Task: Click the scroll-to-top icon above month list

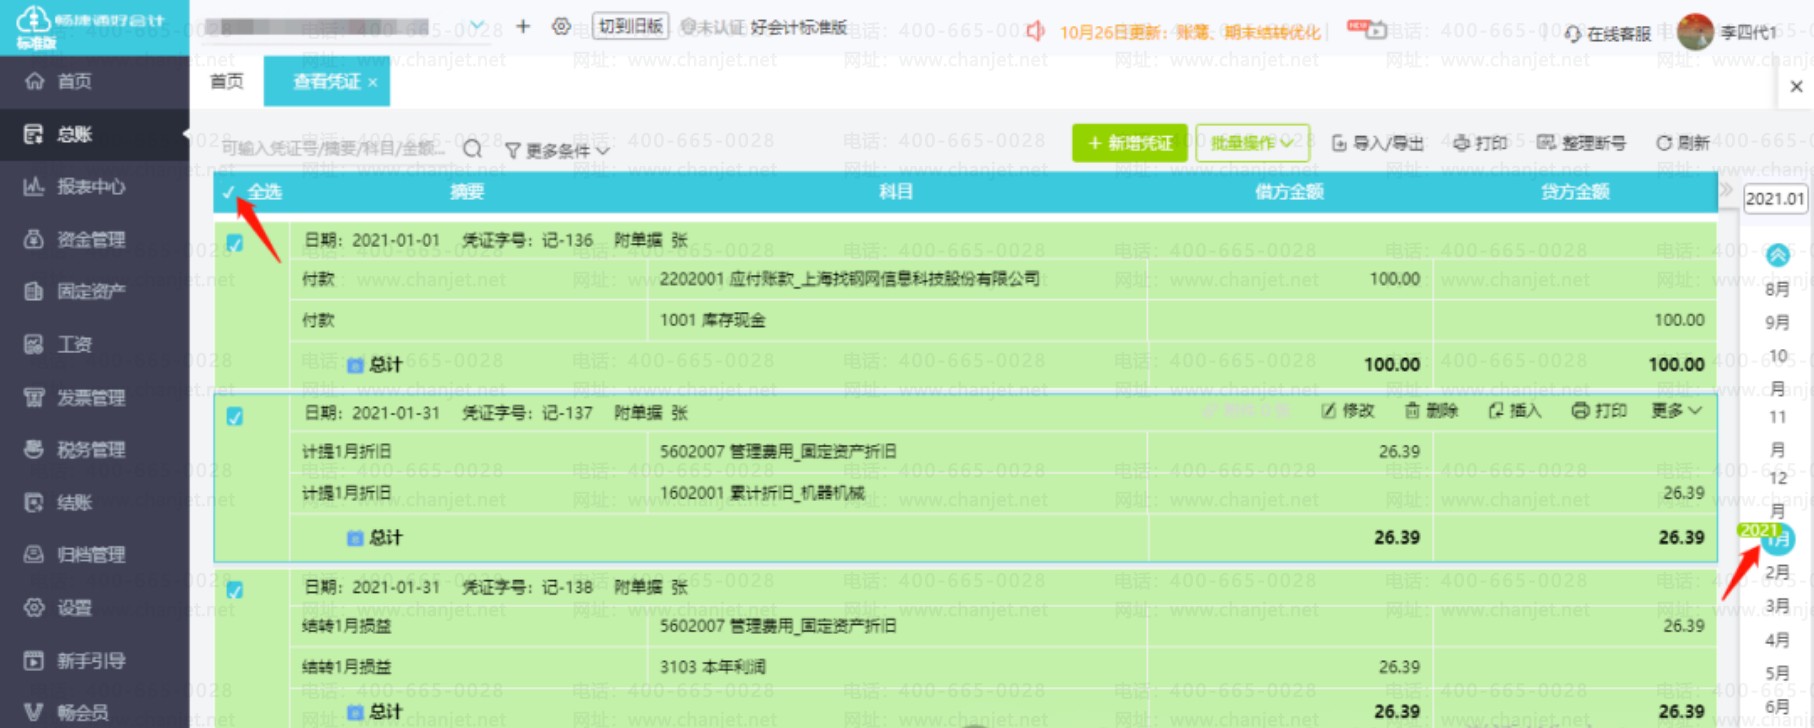Action: click(x=1777, y=255)
